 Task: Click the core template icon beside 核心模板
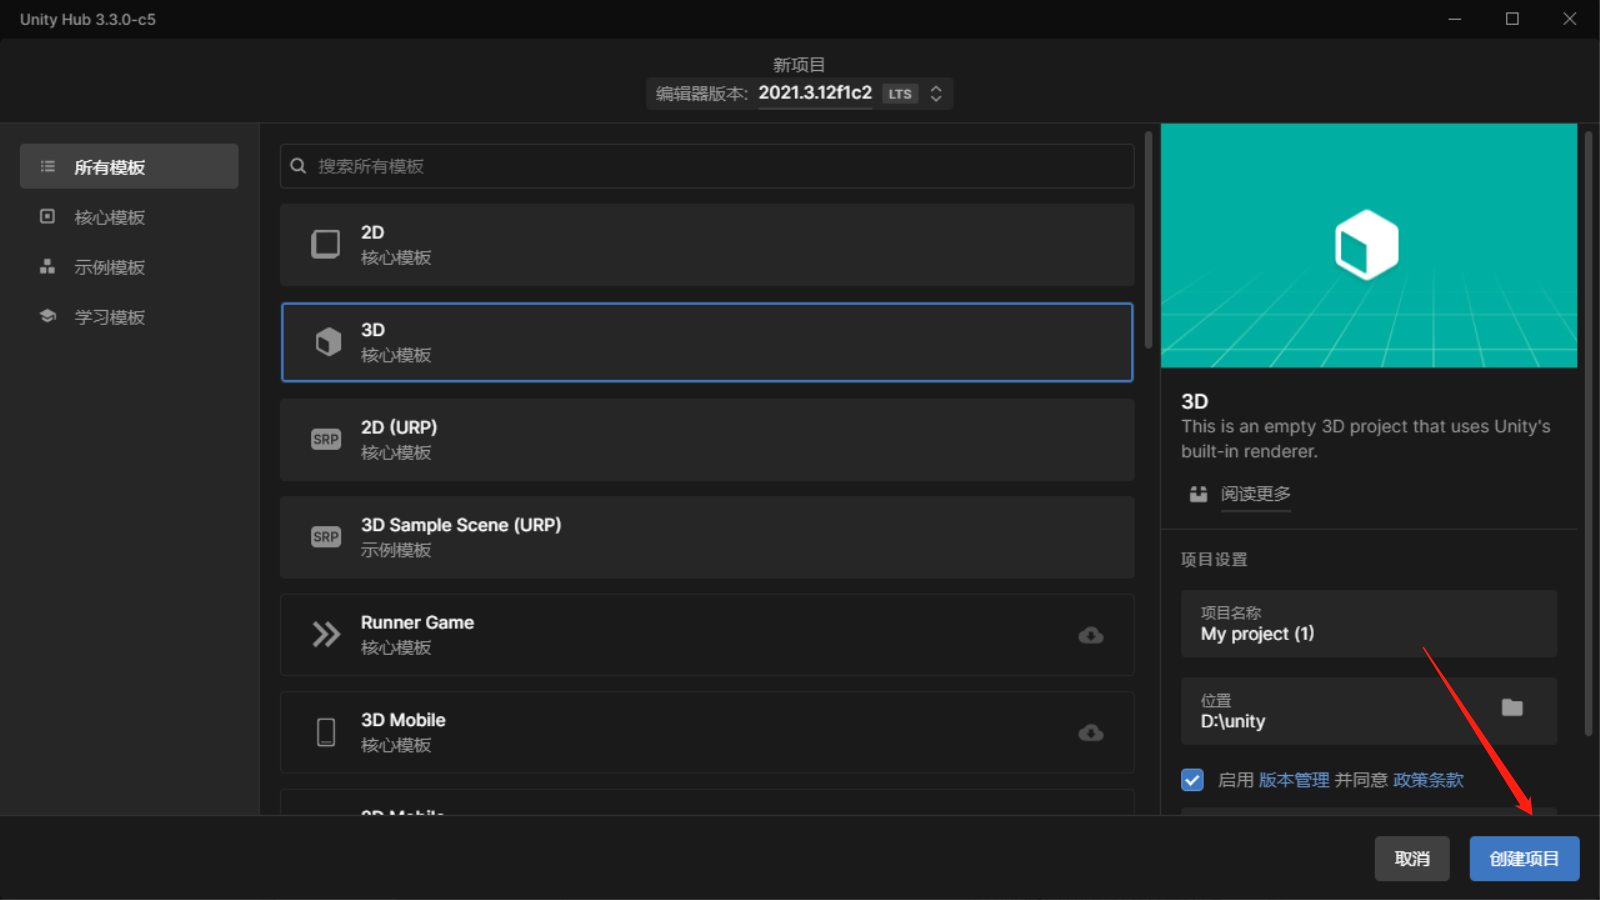click(x=47, y=216)
